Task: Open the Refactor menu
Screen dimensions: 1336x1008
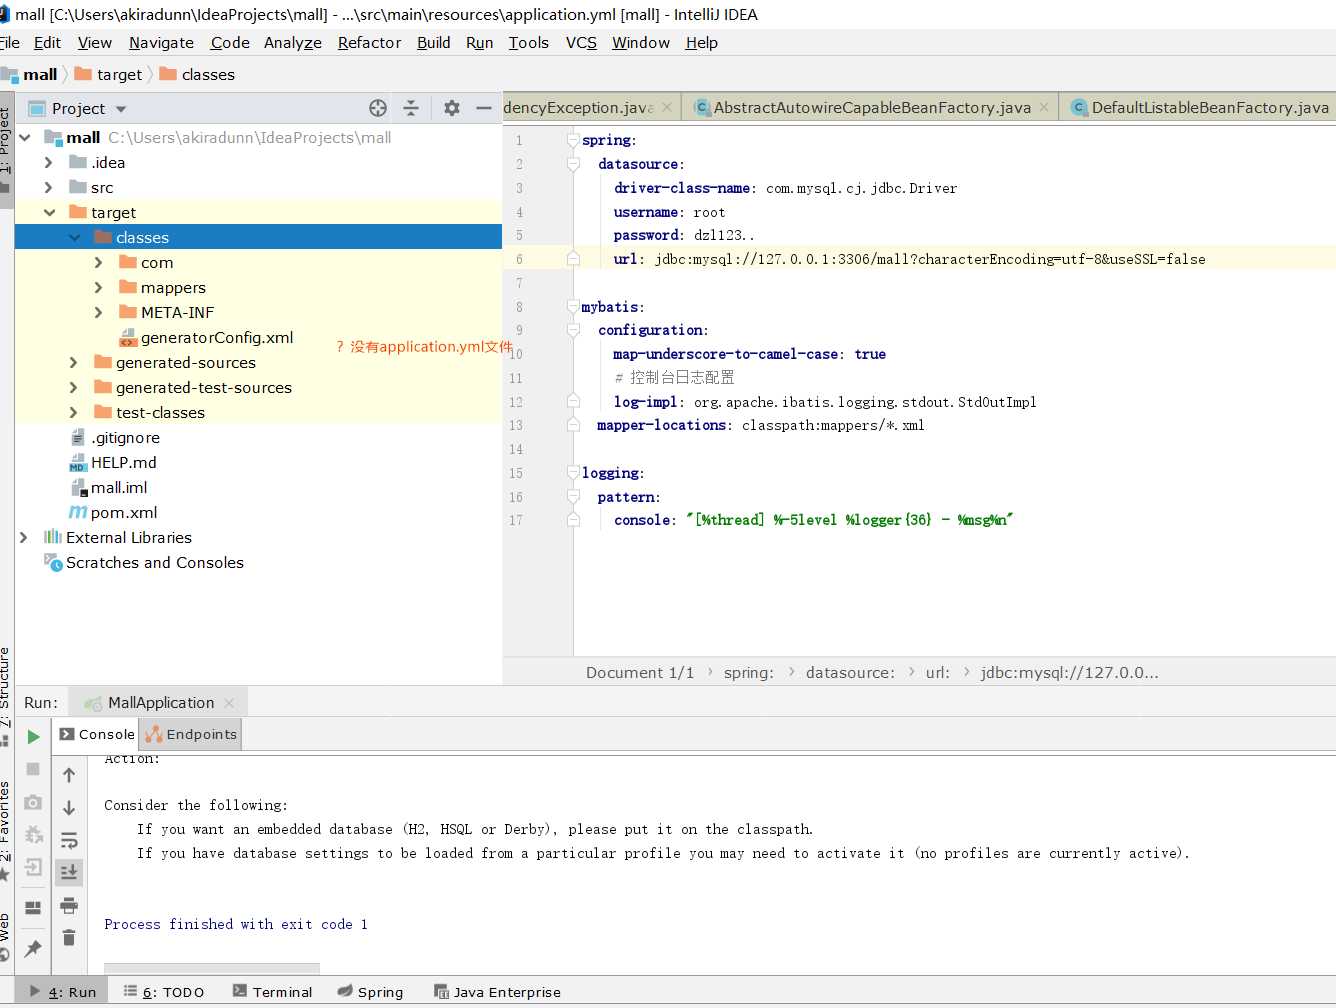Action: (x=369, y=42)
